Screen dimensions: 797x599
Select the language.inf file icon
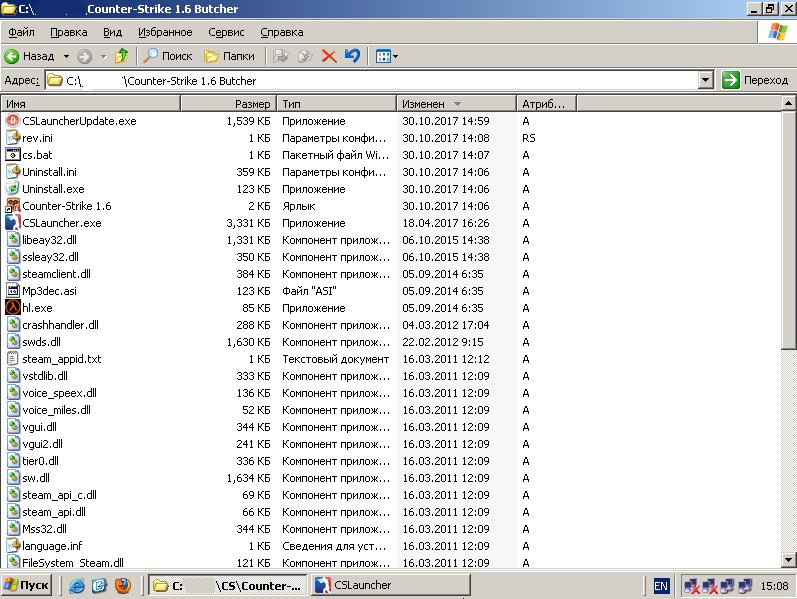coord(13,546)
